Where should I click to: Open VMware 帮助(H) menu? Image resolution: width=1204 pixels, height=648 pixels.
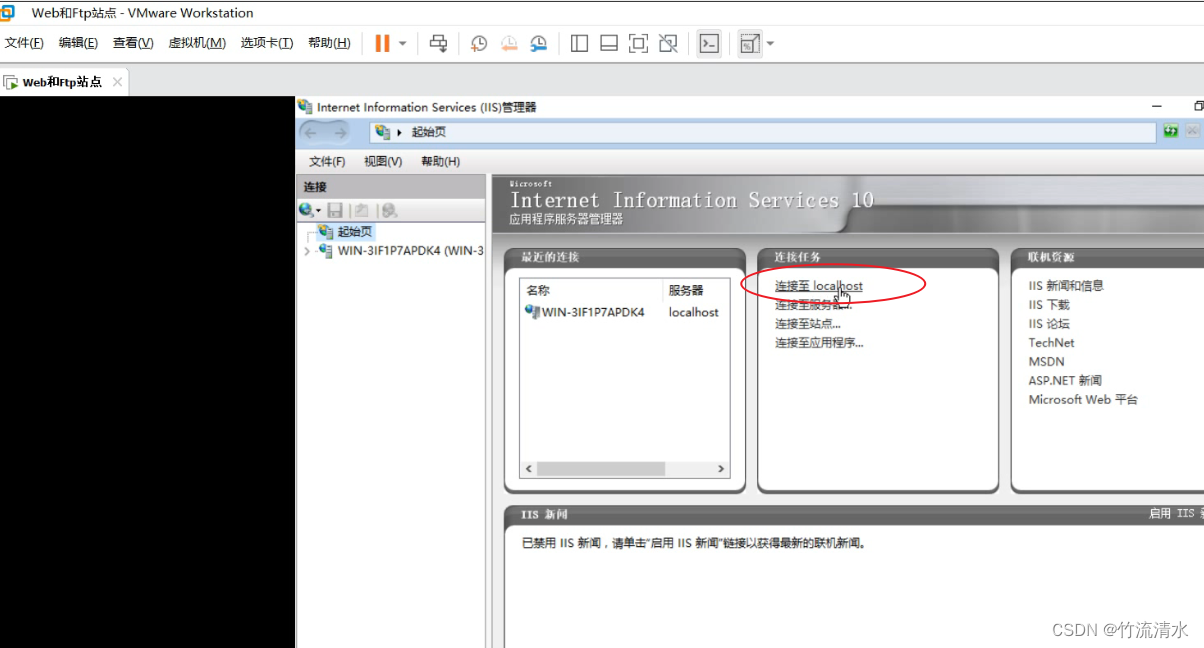[329, 43]
